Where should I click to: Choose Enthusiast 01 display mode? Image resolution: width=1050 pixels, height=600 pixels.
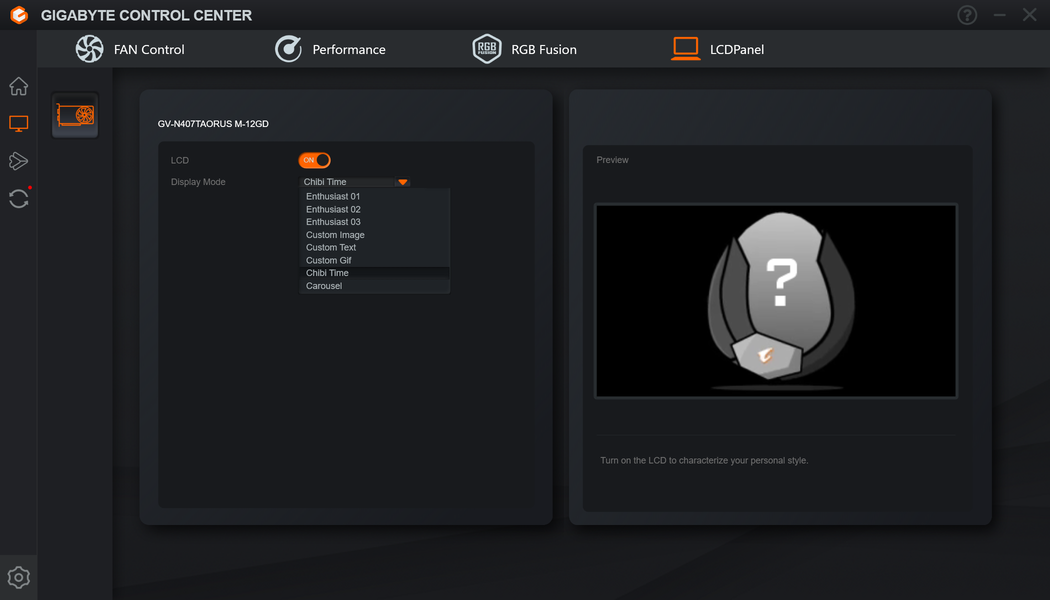pos(374,196)
